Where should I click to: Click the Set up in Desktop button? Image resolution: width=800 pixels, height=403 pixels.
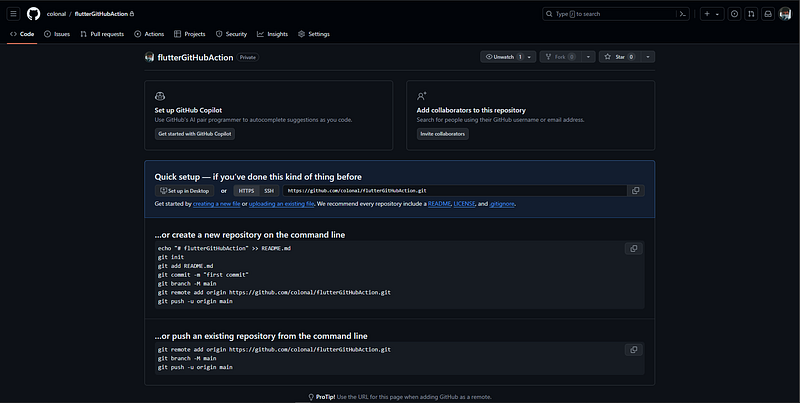point(185,191)
